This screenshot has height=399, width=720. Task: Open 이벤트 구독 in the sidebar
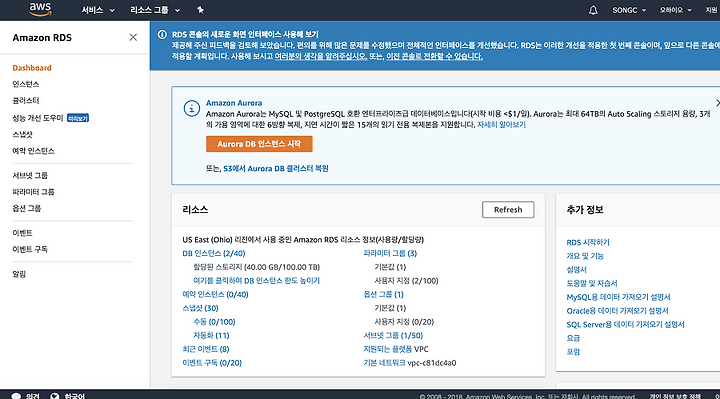30,249
